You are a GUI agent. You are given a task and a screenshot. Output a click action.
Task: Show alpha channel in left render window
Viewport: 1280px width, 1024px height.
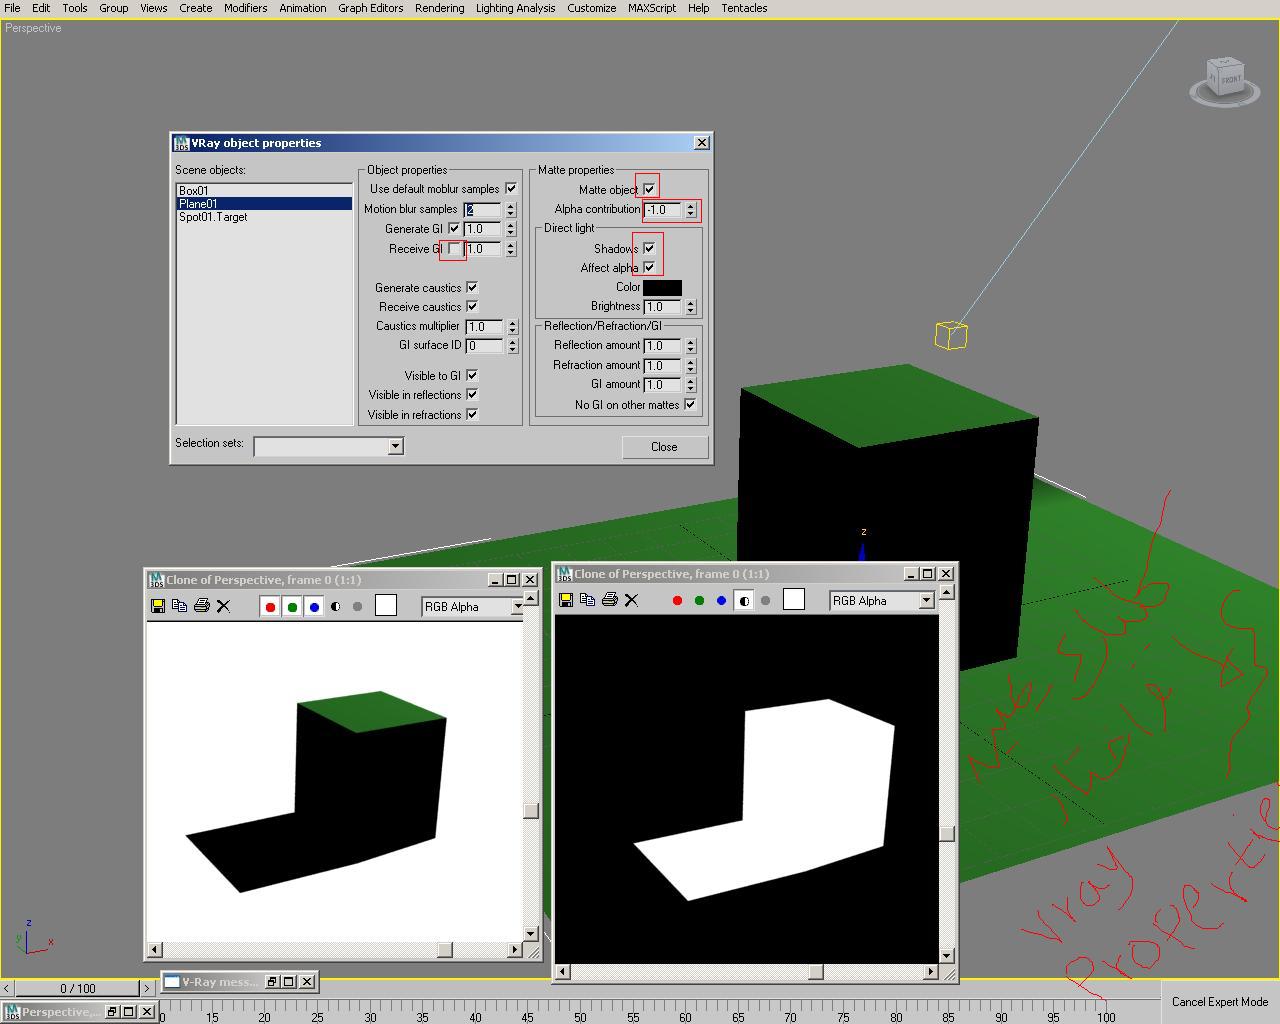click(x=336, y=607)
